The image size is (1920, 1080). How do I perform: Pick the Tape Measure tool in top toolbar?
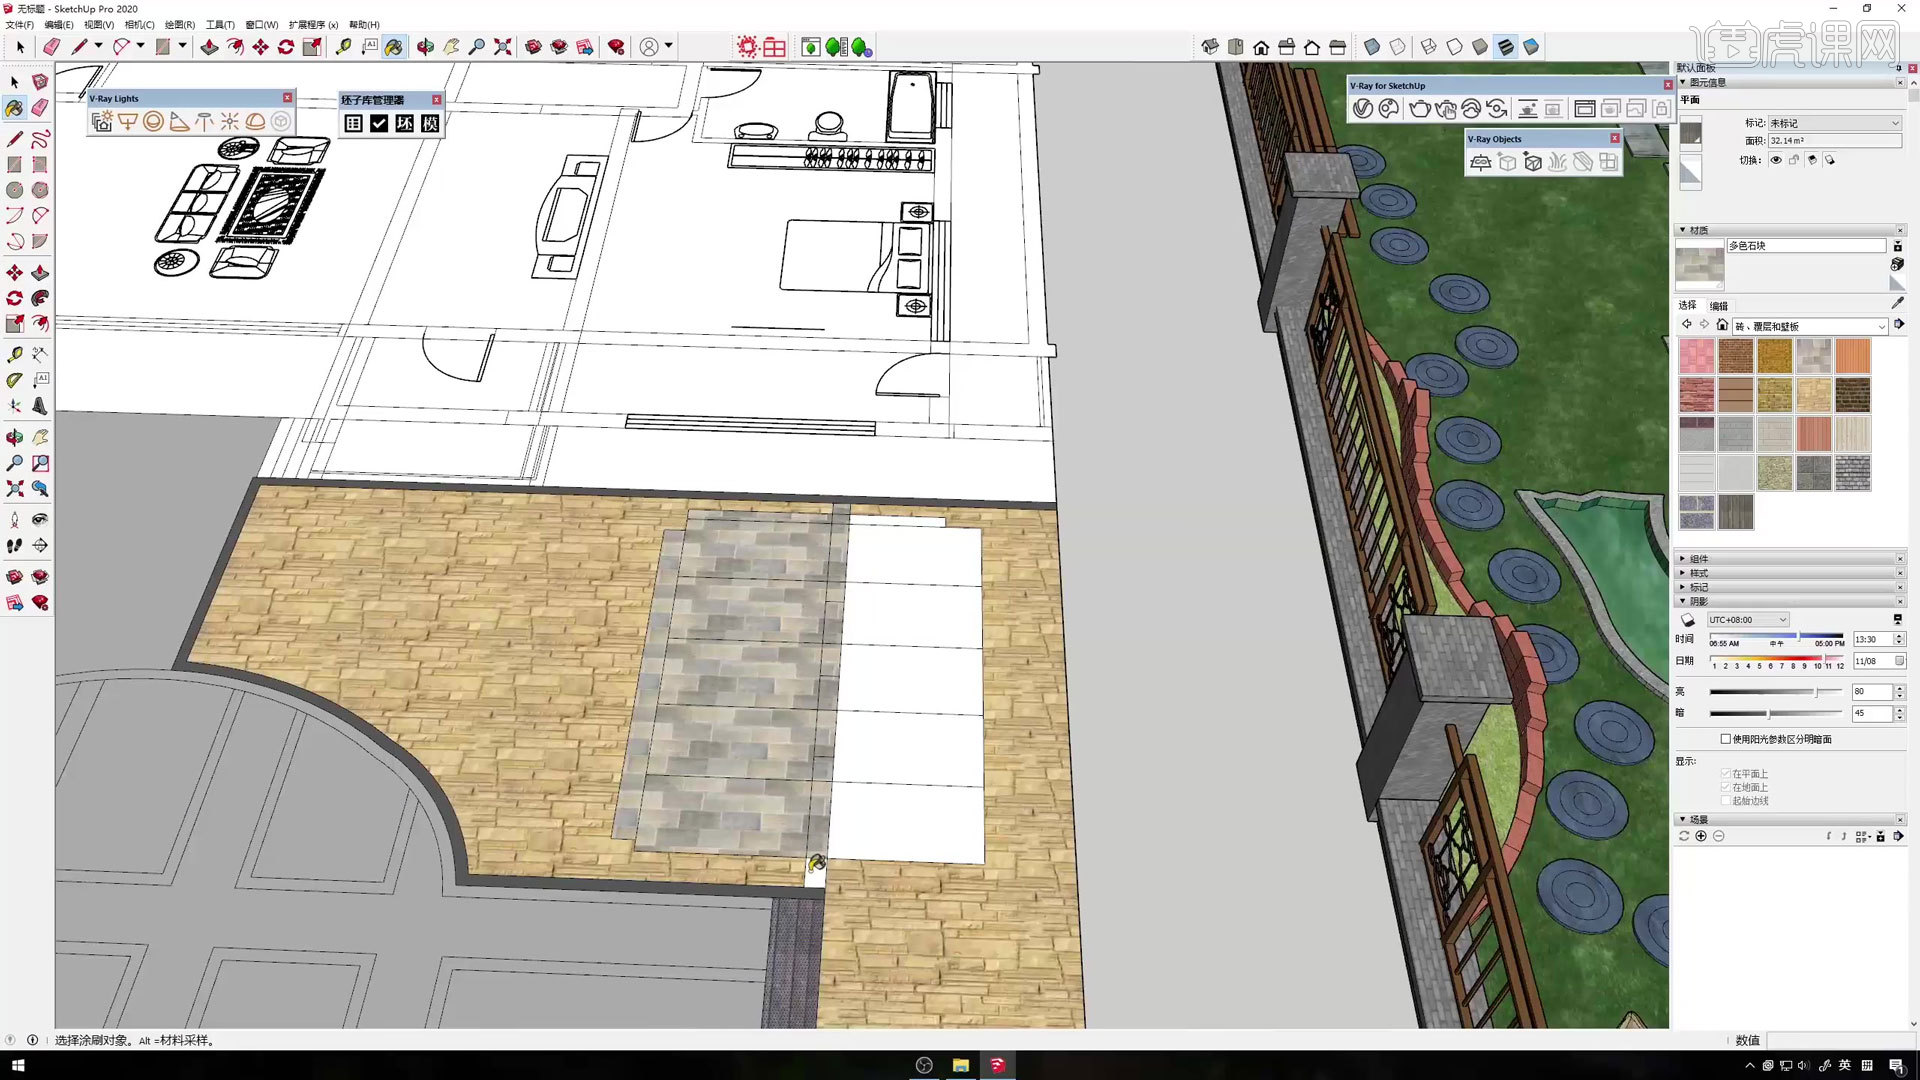[343, 47]
